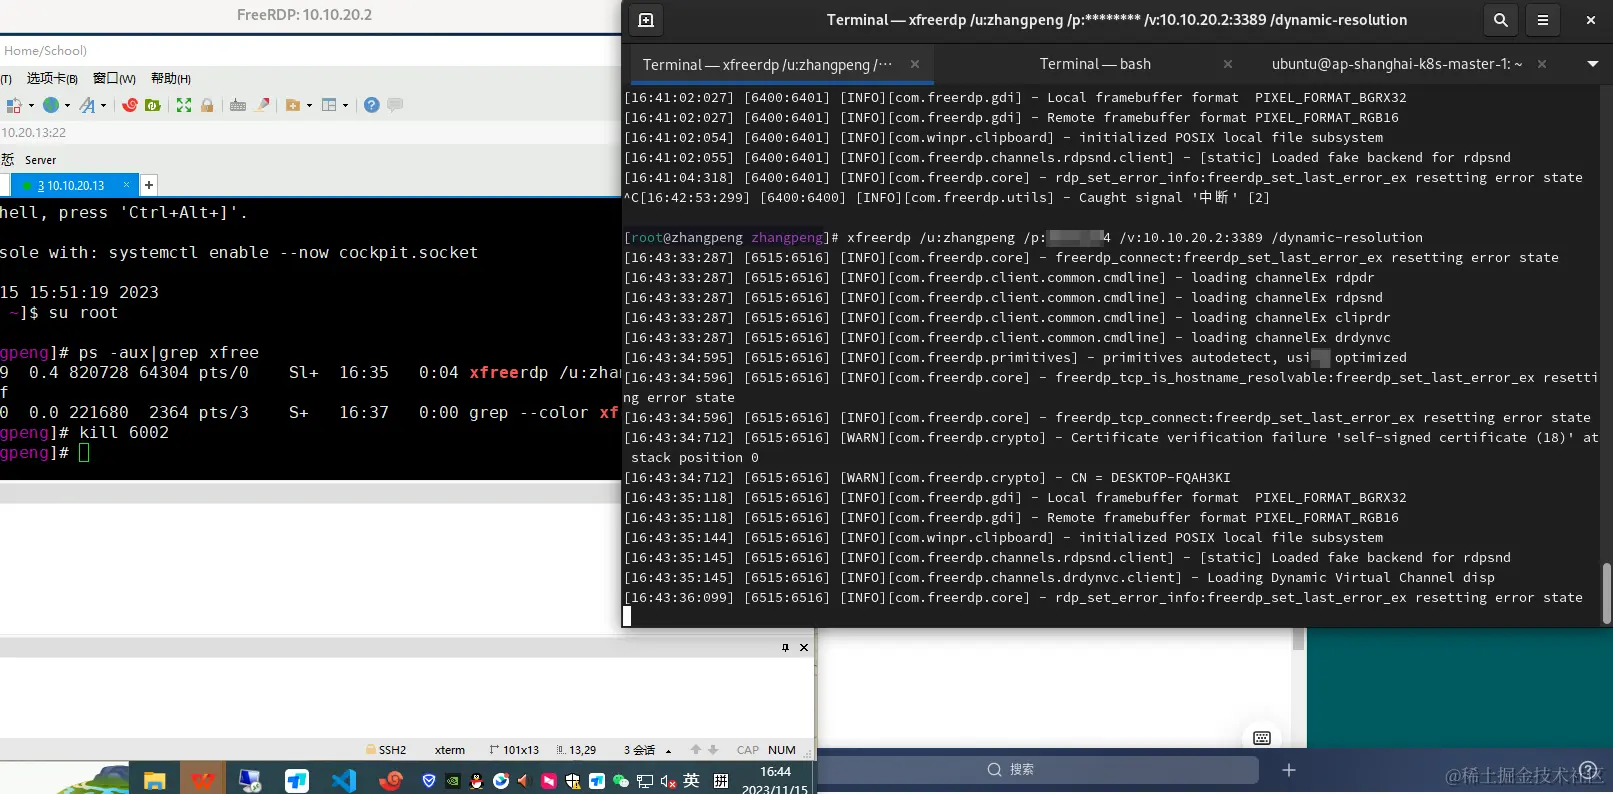This screenshot has width=1613, height=794.
Task: Expand the font icon dropdown arrow
Action: (104, 105)
